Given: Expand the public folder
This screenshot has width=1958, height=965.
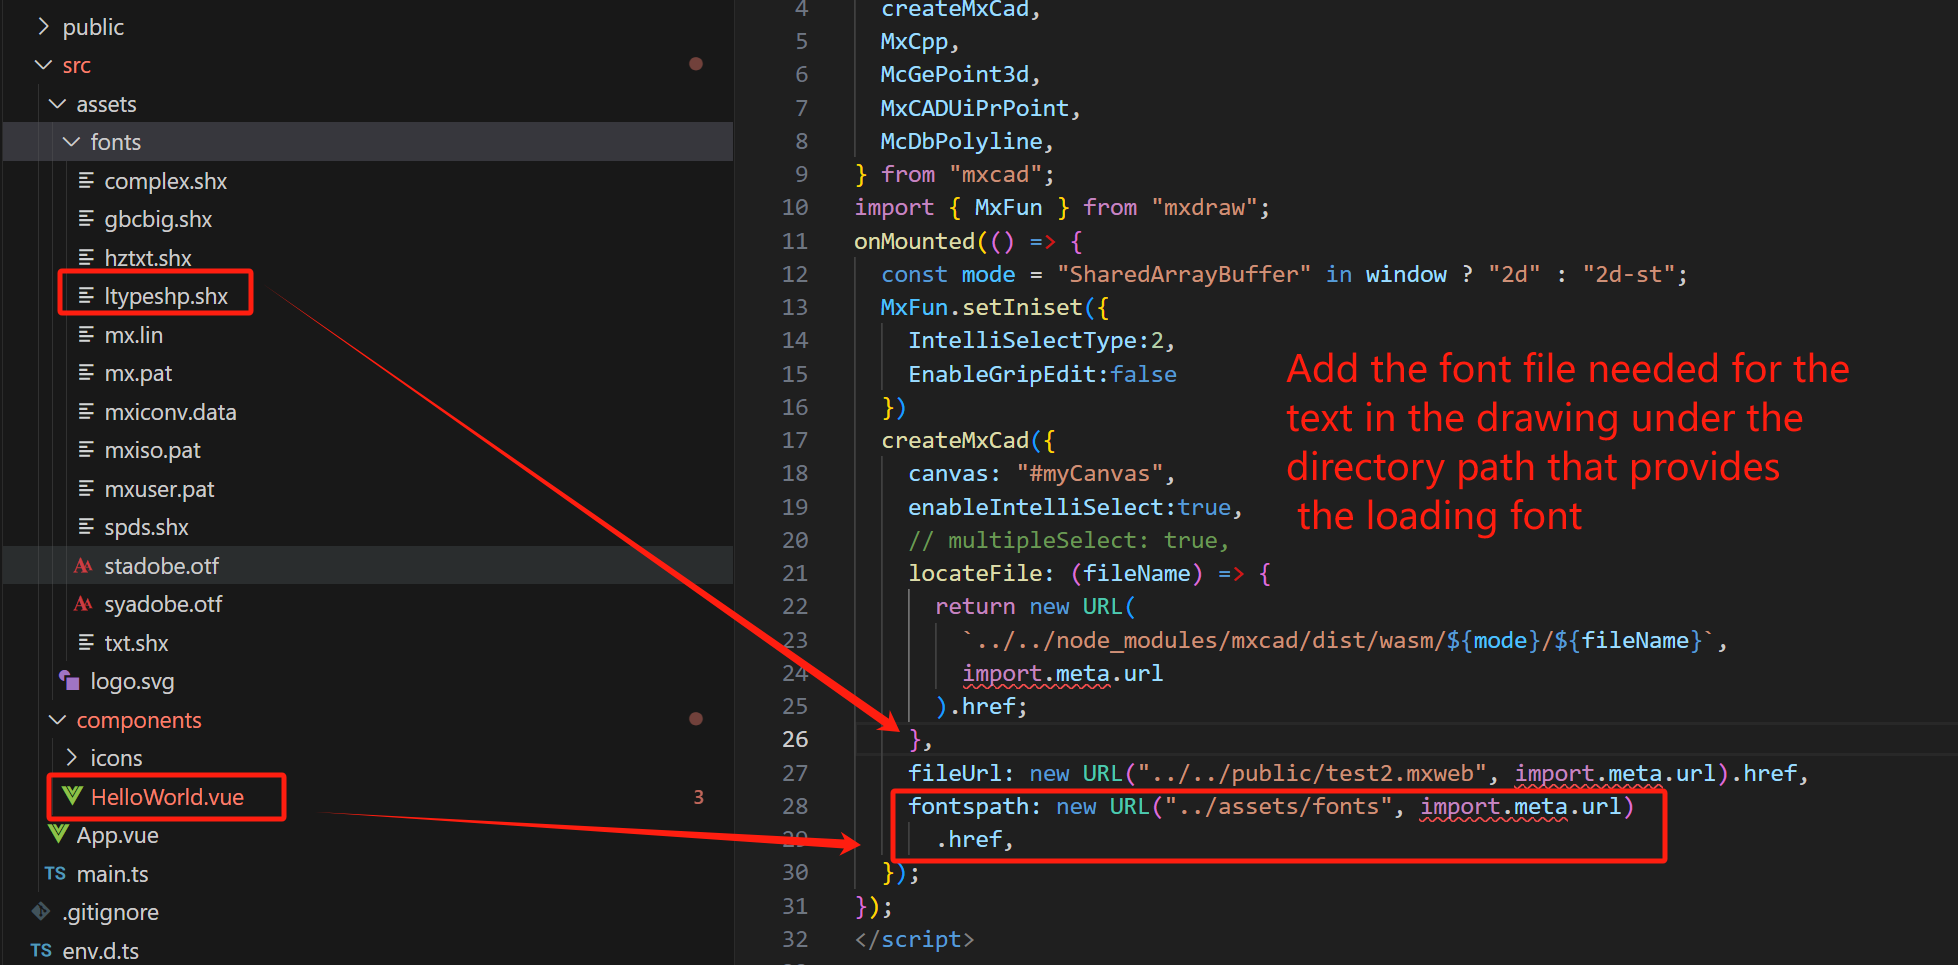Looking at the screenshot, I should [43, 27].
